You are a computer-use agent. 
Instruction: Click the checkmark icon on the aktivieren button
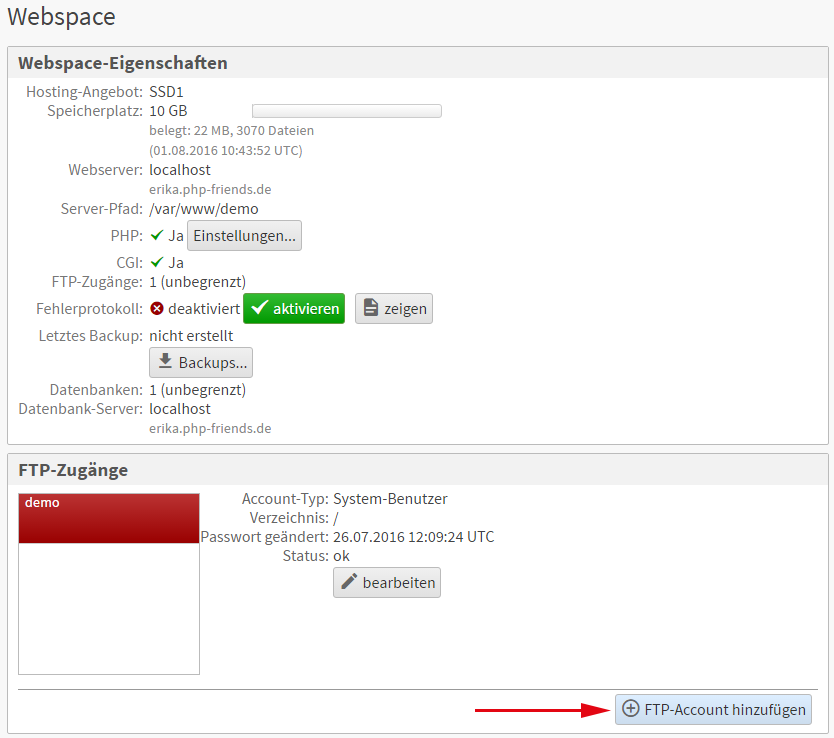(x=259, y=309)
